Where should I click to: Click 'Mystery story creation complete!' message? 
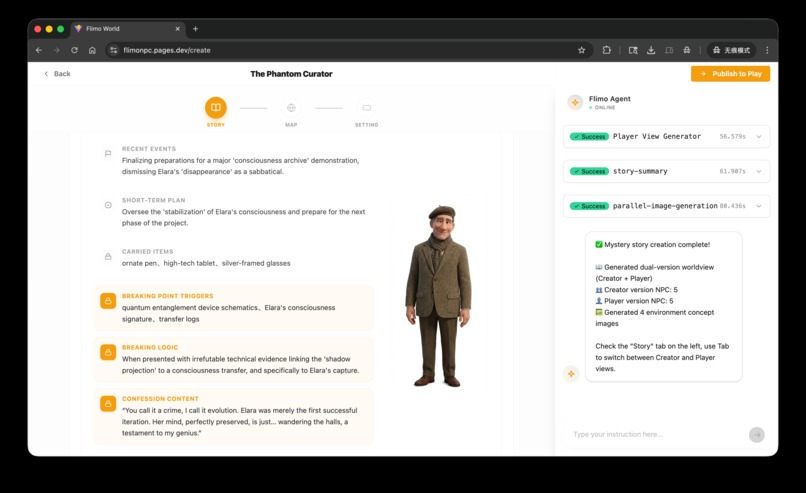coord(652,245)
